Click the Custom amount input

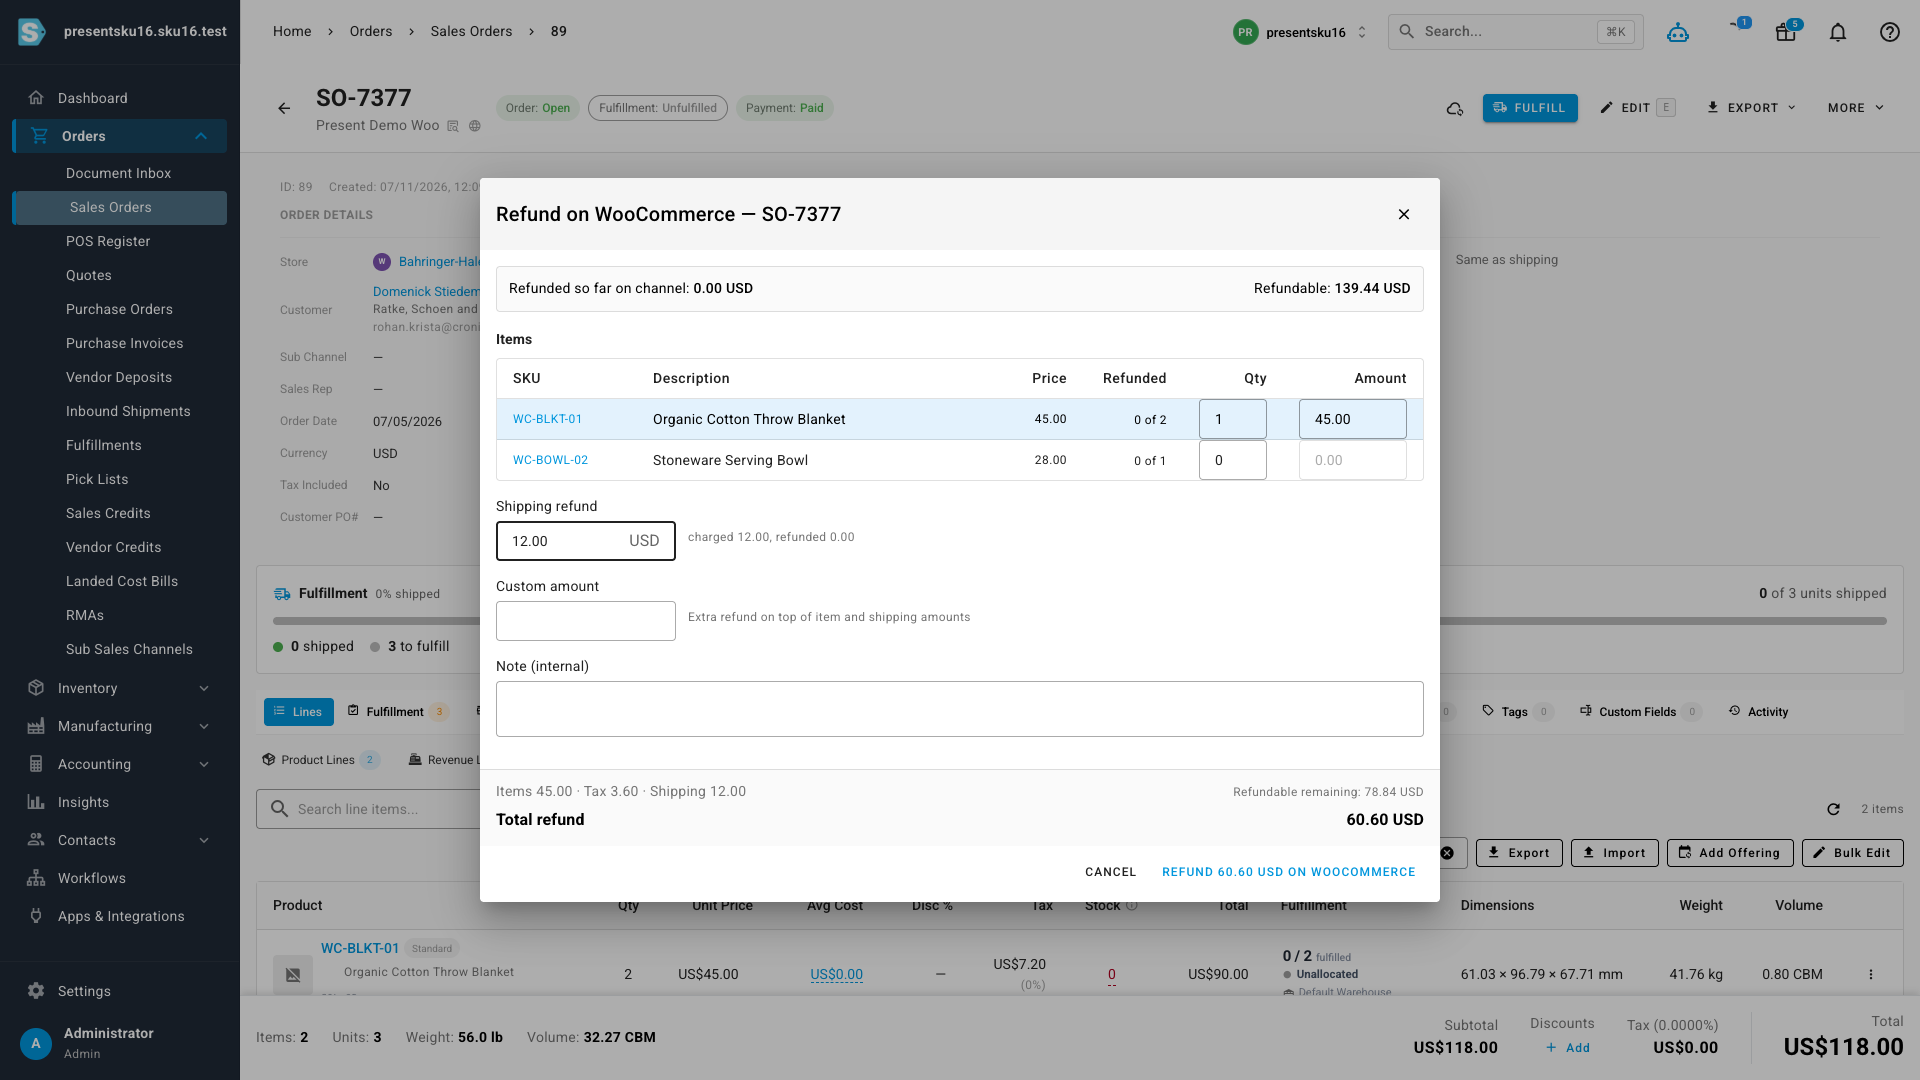[585, 621]
